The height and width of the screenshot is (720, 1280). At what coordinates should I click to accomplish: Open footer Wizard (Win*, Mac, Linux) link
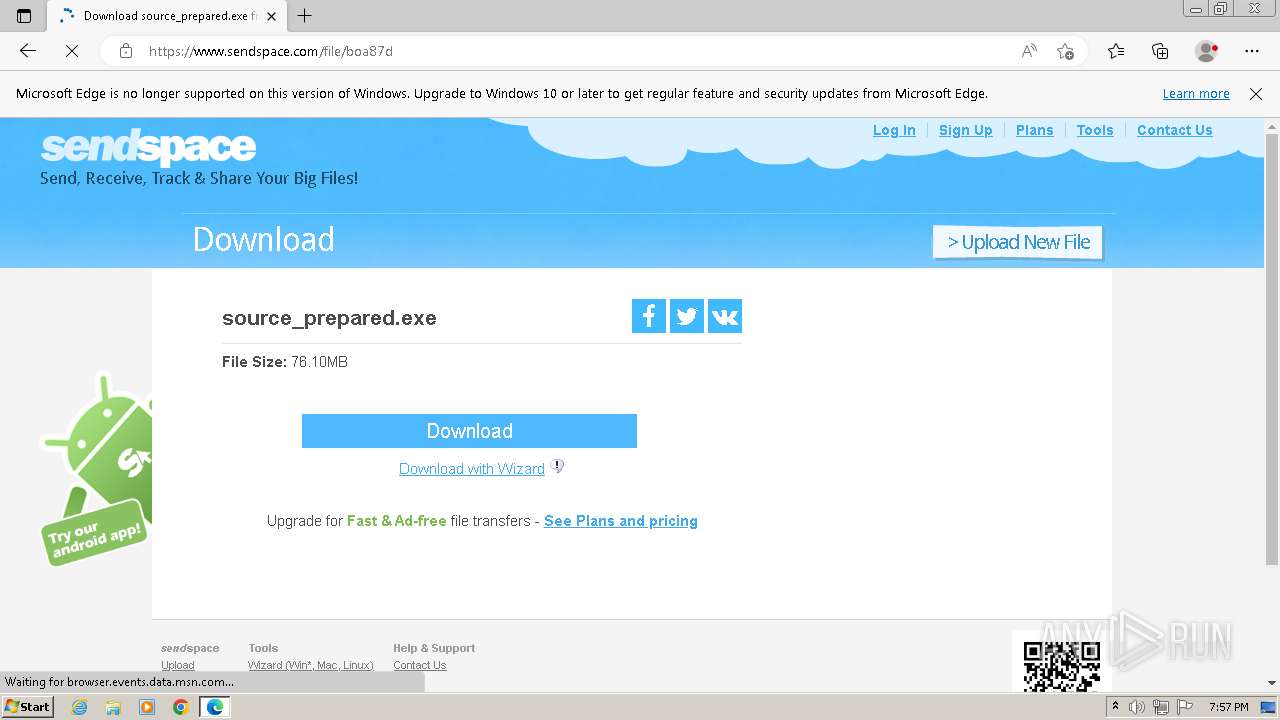[x=311, y=665]
